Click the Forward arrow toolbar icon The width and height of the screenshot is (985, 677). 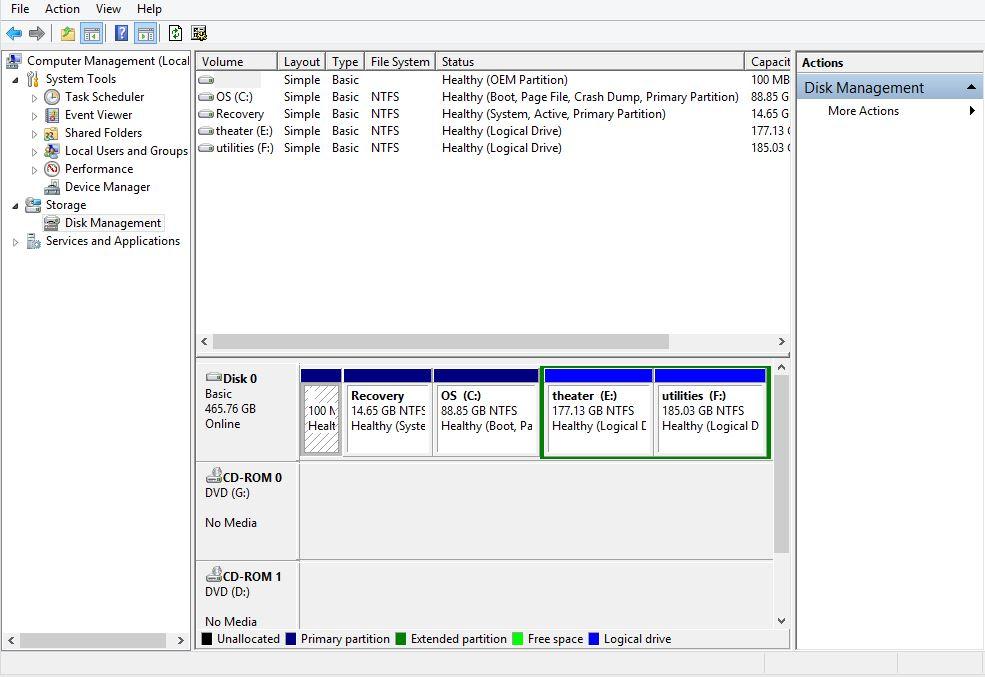(x=37, y=33)
